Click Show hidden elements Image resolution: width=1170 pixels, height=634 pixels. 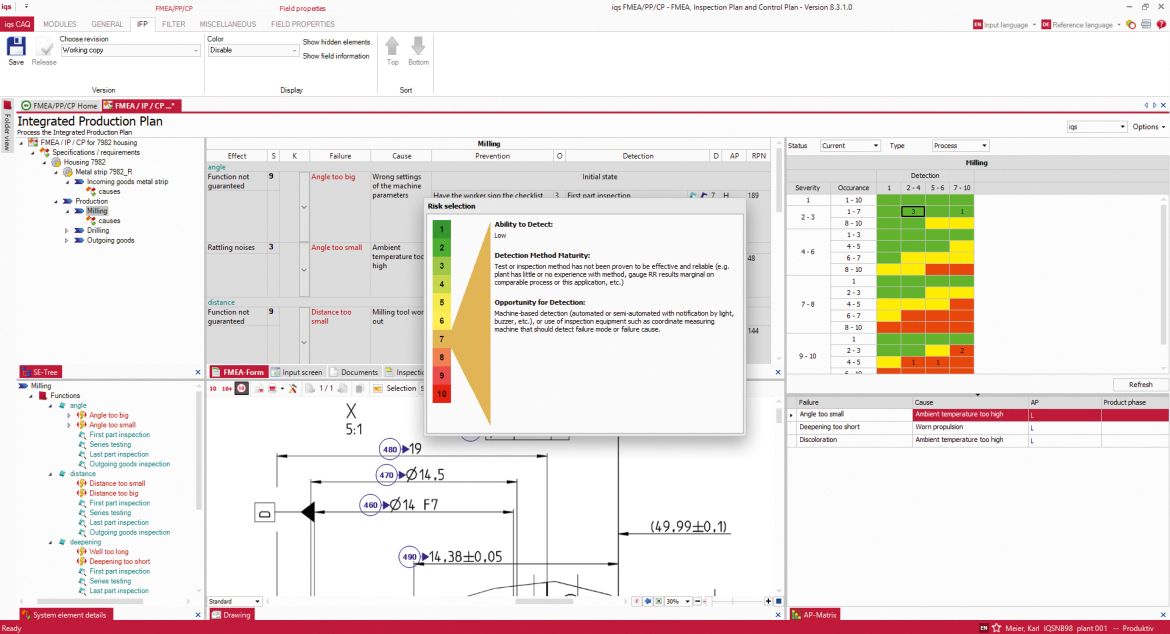[338, 44]
